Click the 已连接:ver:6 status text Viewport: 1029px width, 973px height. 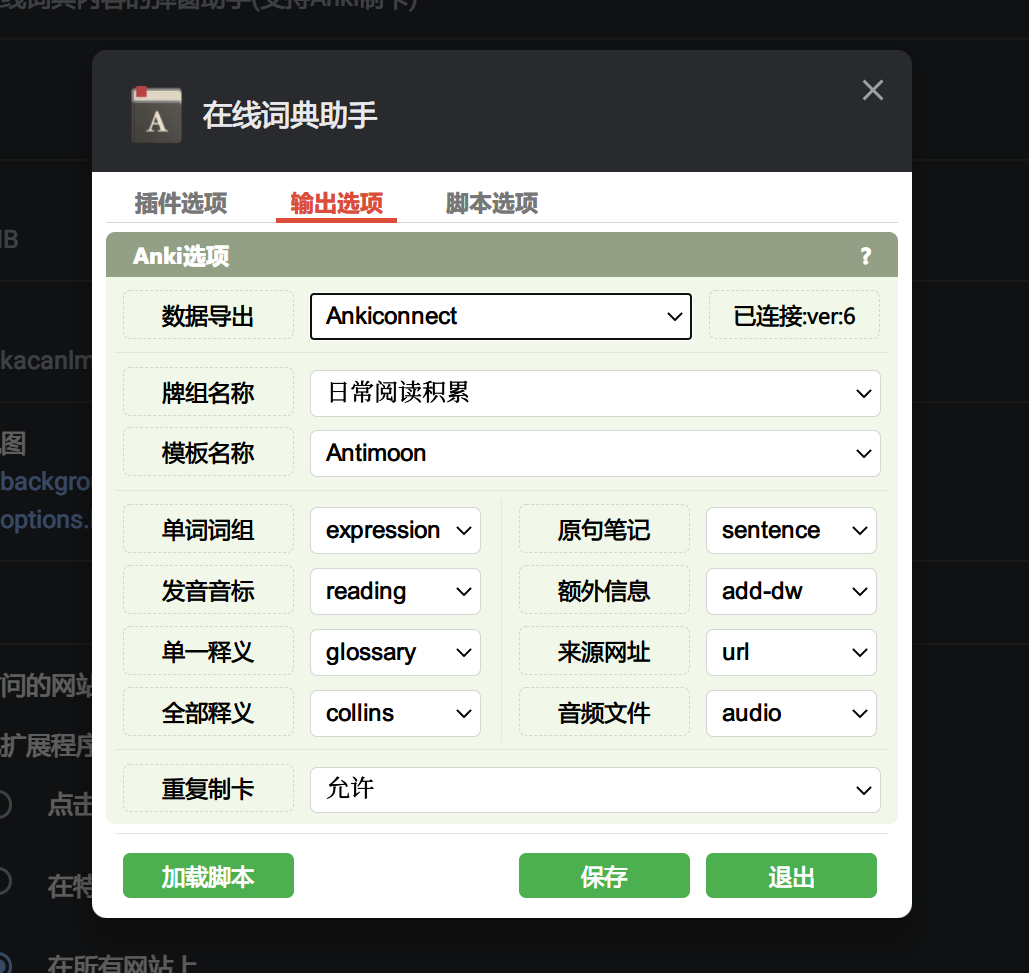794,316
